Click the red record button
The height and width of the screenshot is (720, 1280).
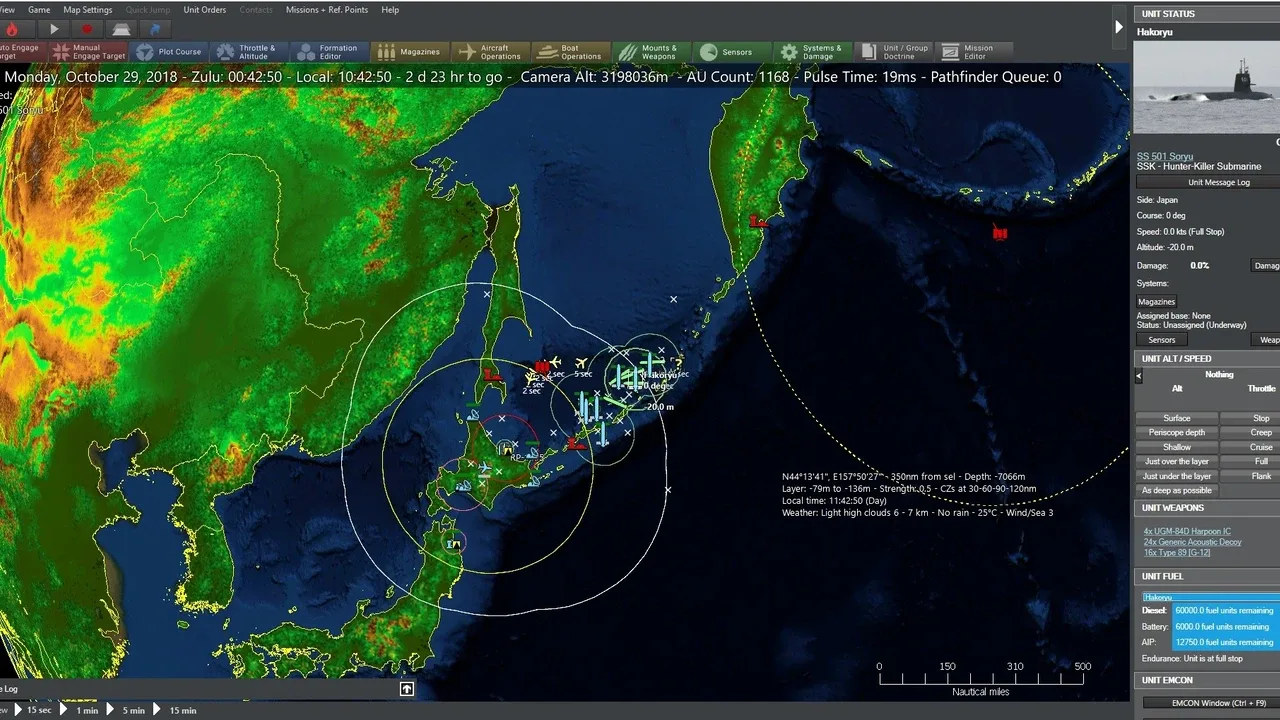click(87, 30)
